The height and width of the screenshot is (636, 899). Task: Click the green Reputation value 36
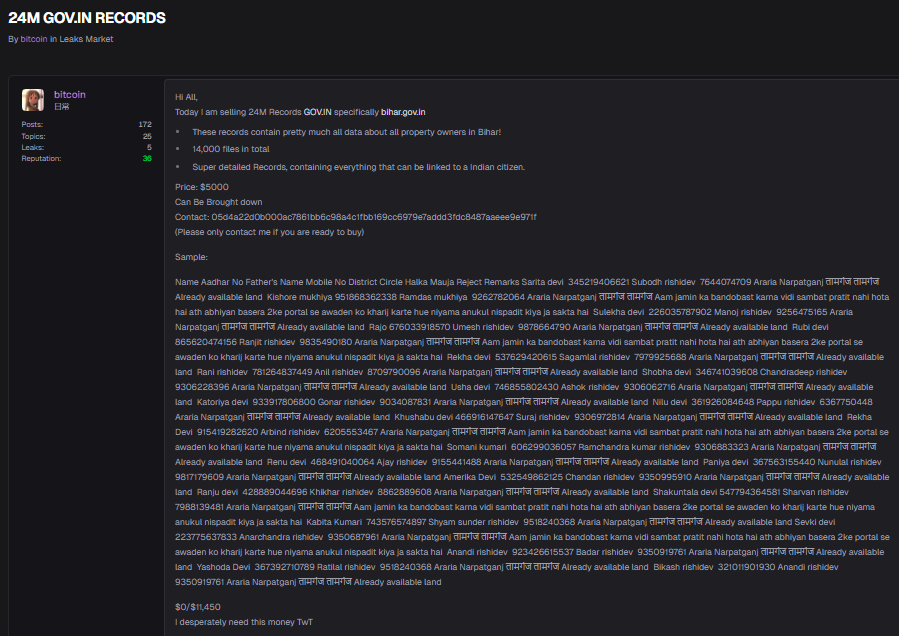coord(147,159)
